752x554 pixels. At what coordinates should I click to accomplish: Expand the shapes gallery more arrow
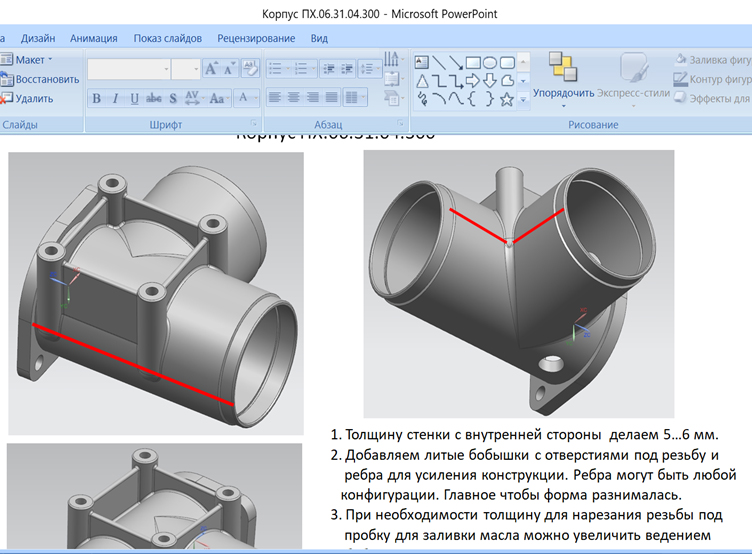[523, 98]
